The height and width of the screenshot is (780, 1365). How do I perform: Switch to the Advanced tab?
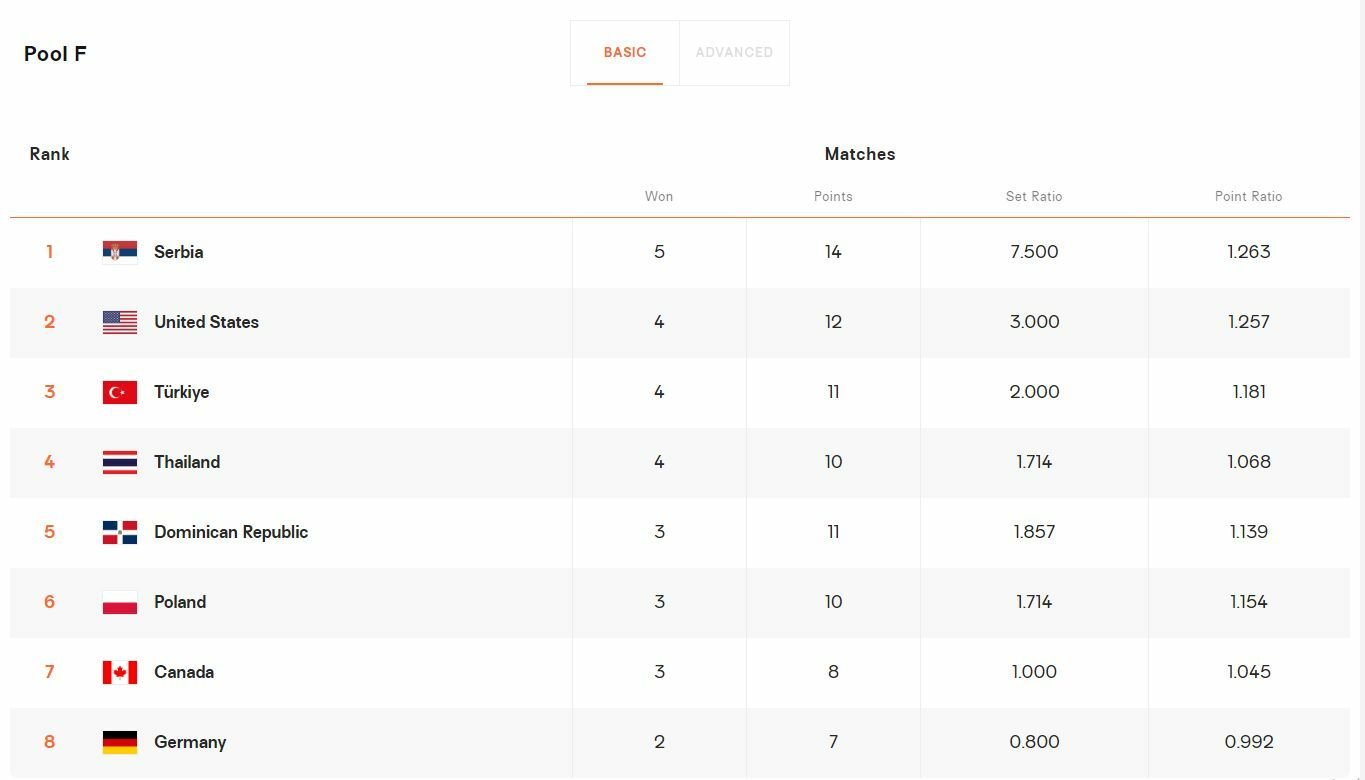734,52
